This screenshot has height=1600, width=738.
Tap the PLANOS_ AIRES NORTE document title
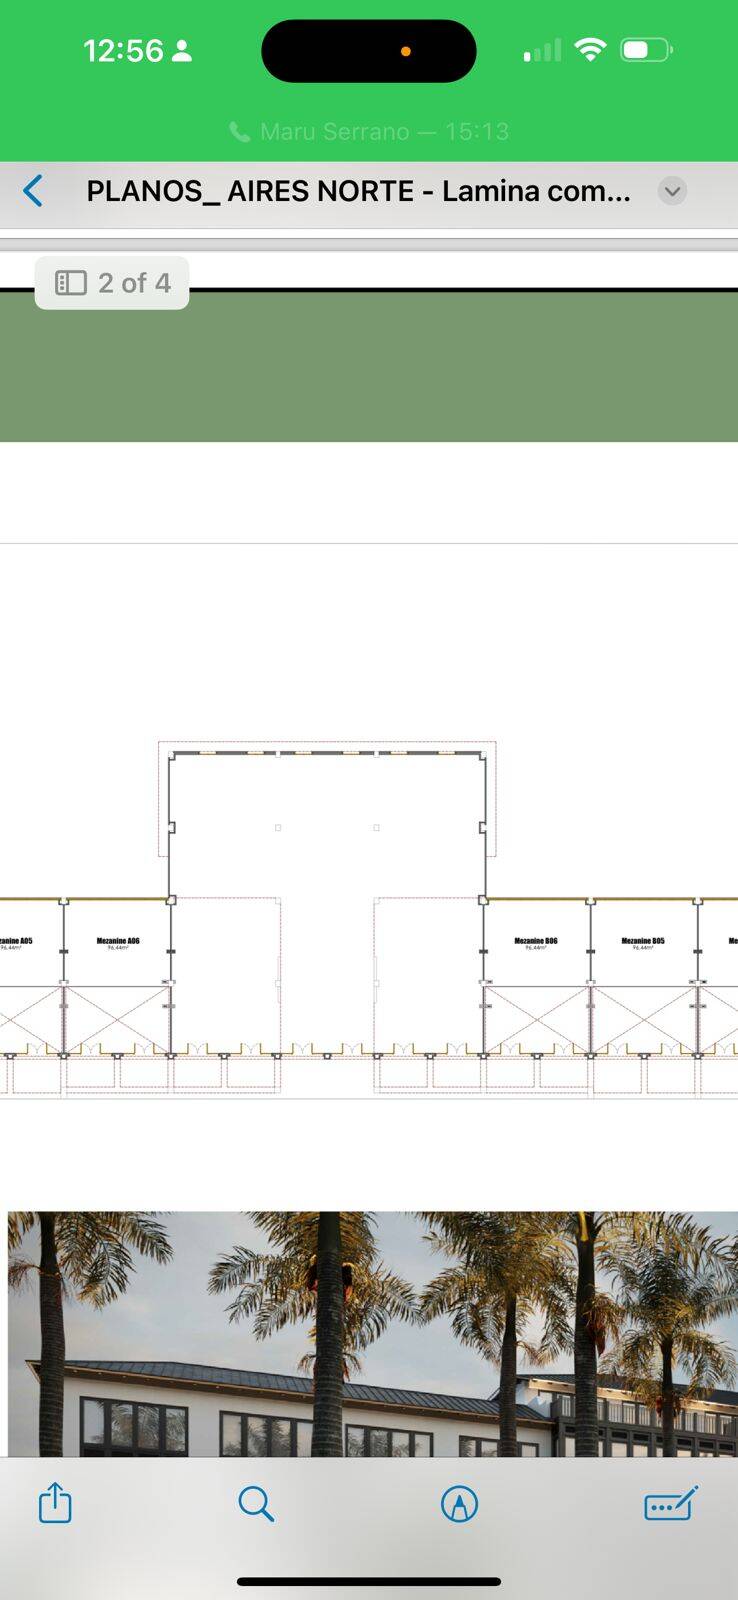pos(358,191)
